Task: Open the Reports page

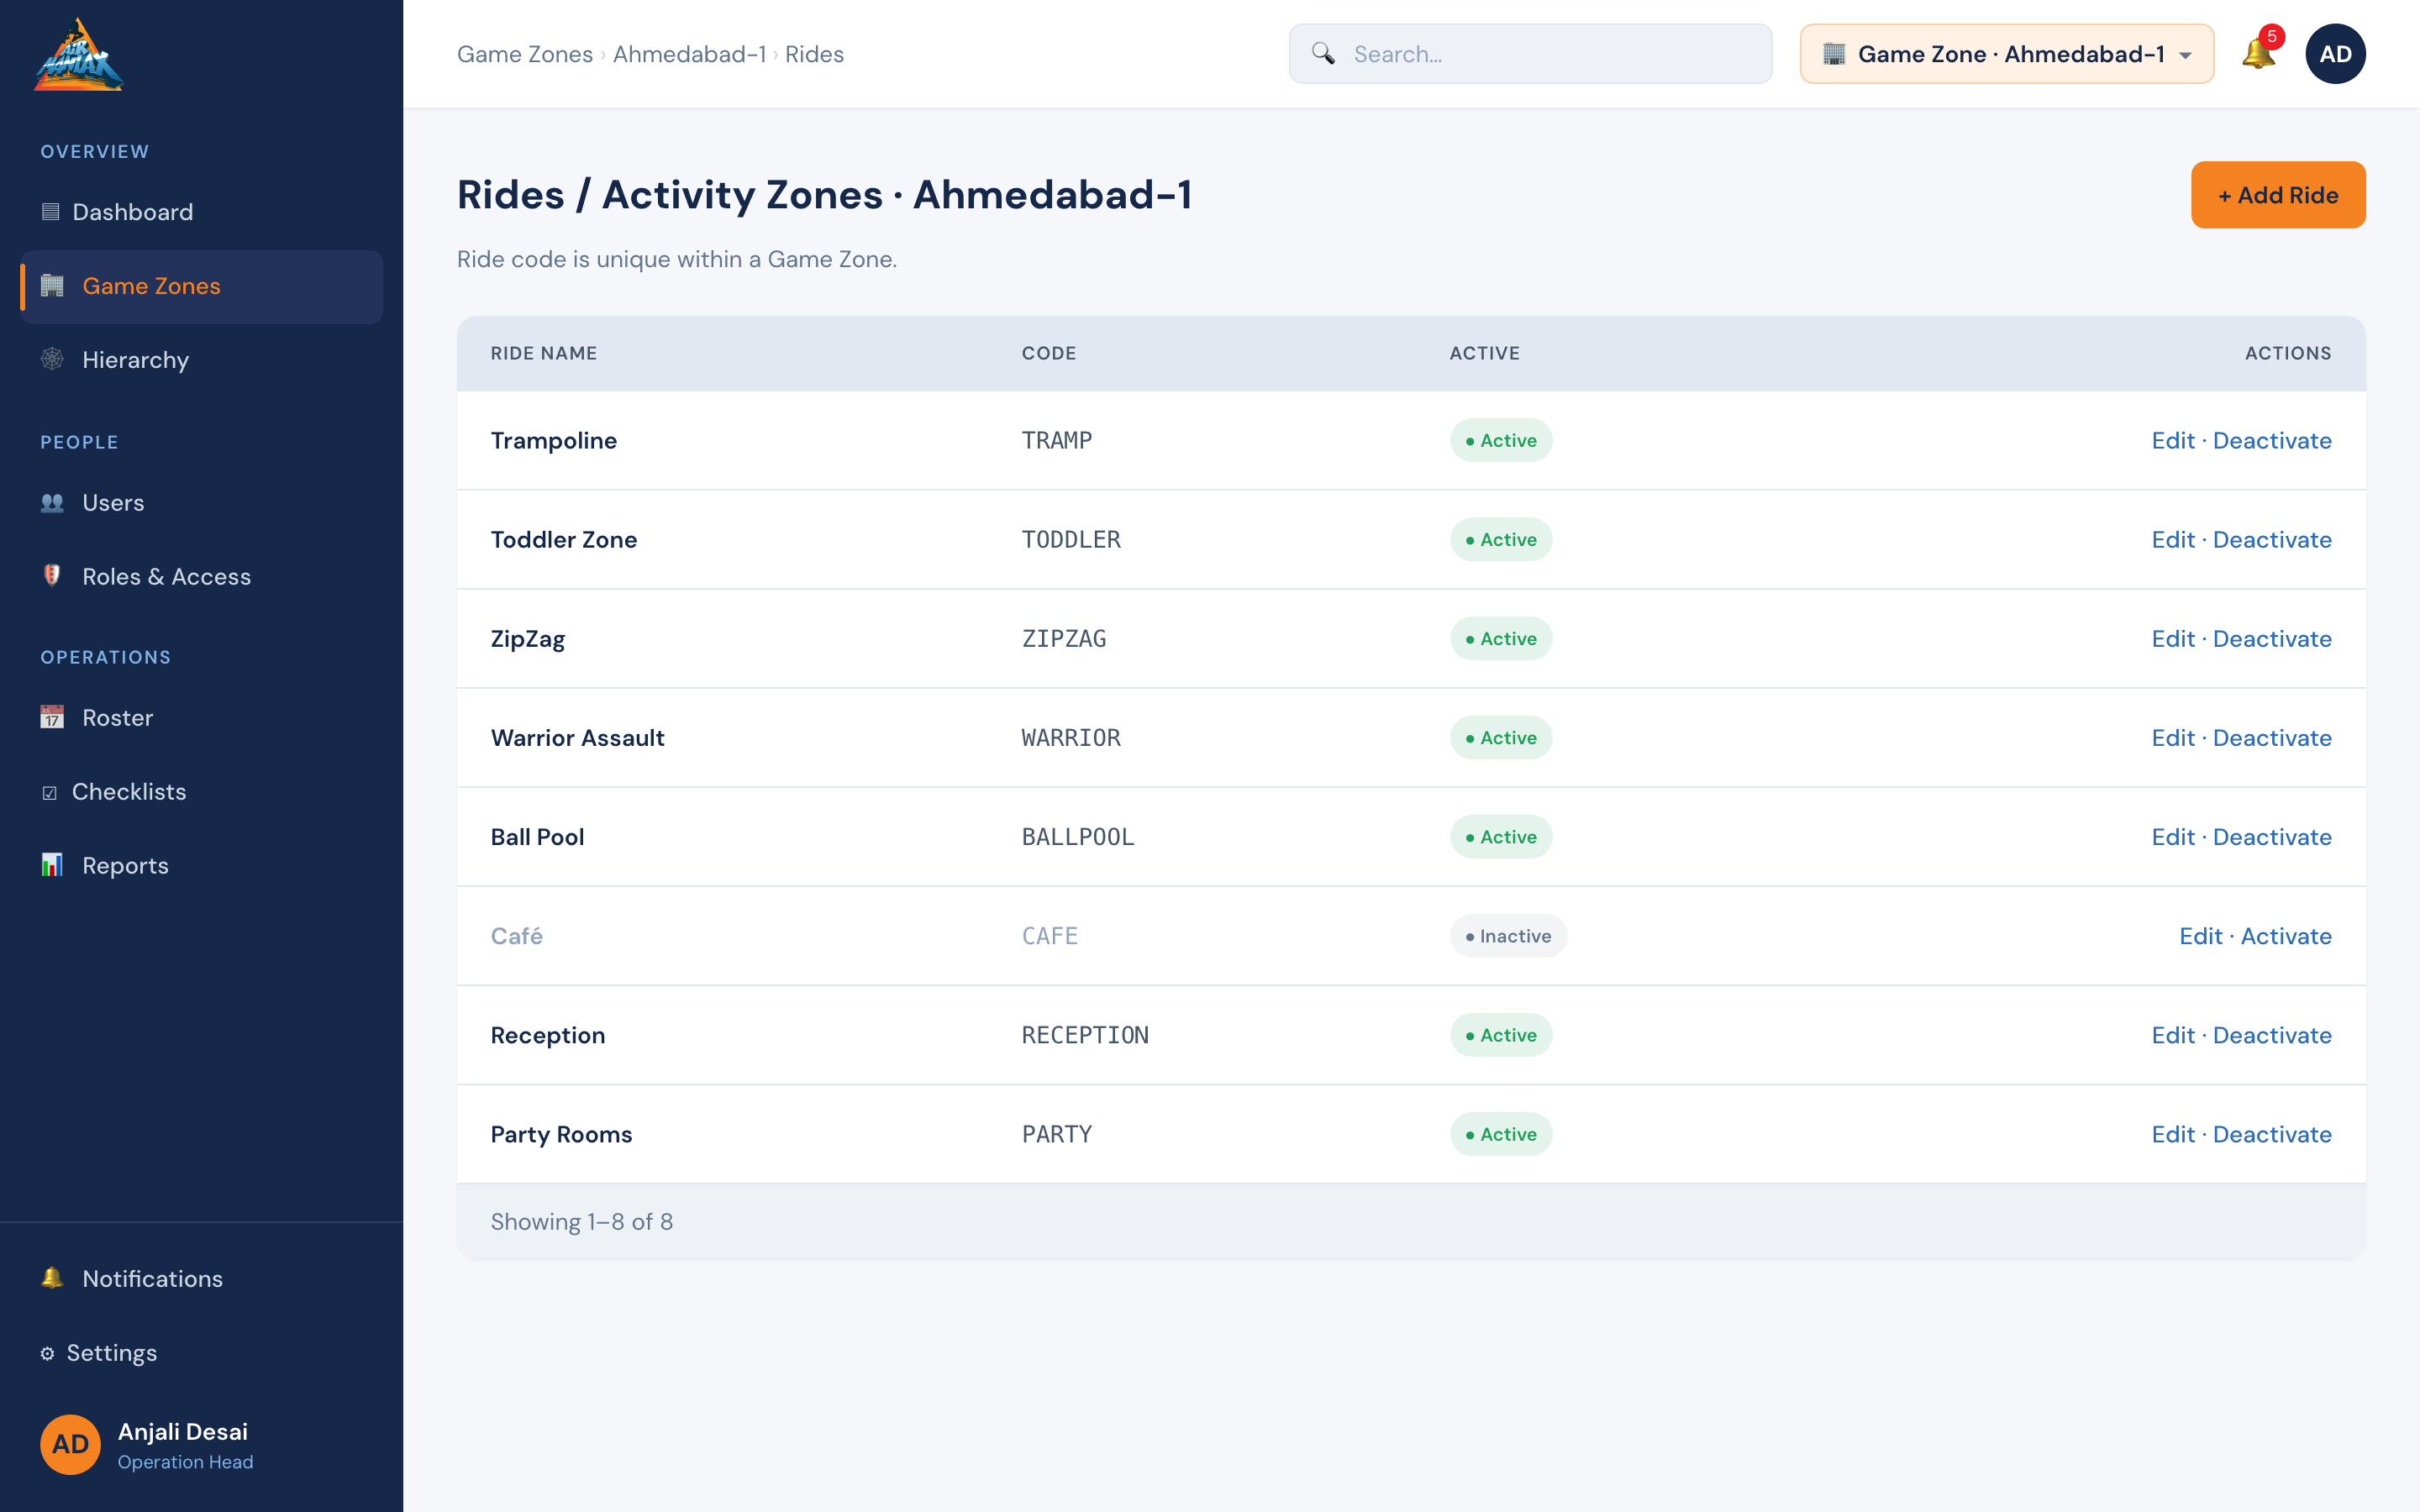Action: tap(201, 866)
